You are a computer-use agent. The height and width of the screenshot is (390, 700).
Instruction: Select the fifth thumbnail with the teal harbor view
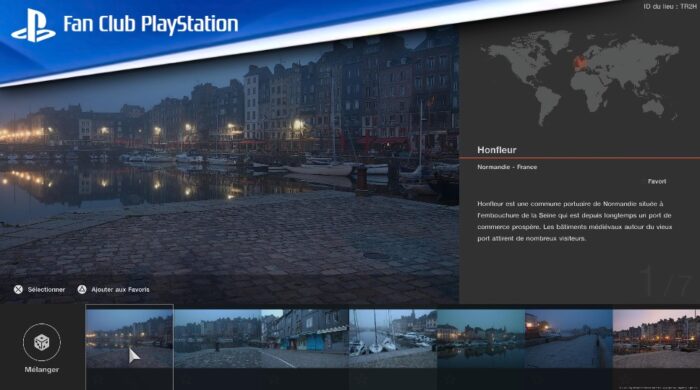pyautogui.click(x=481, y=339)
